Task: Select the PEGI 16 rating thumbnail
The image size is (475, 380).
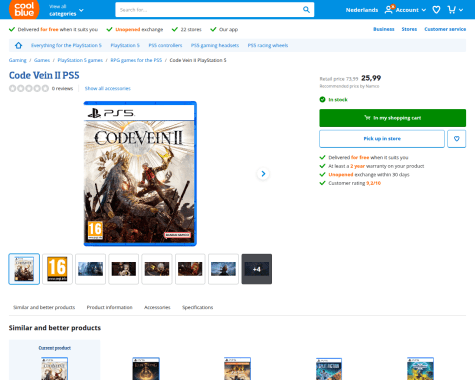Action: [x=57, y=269]
